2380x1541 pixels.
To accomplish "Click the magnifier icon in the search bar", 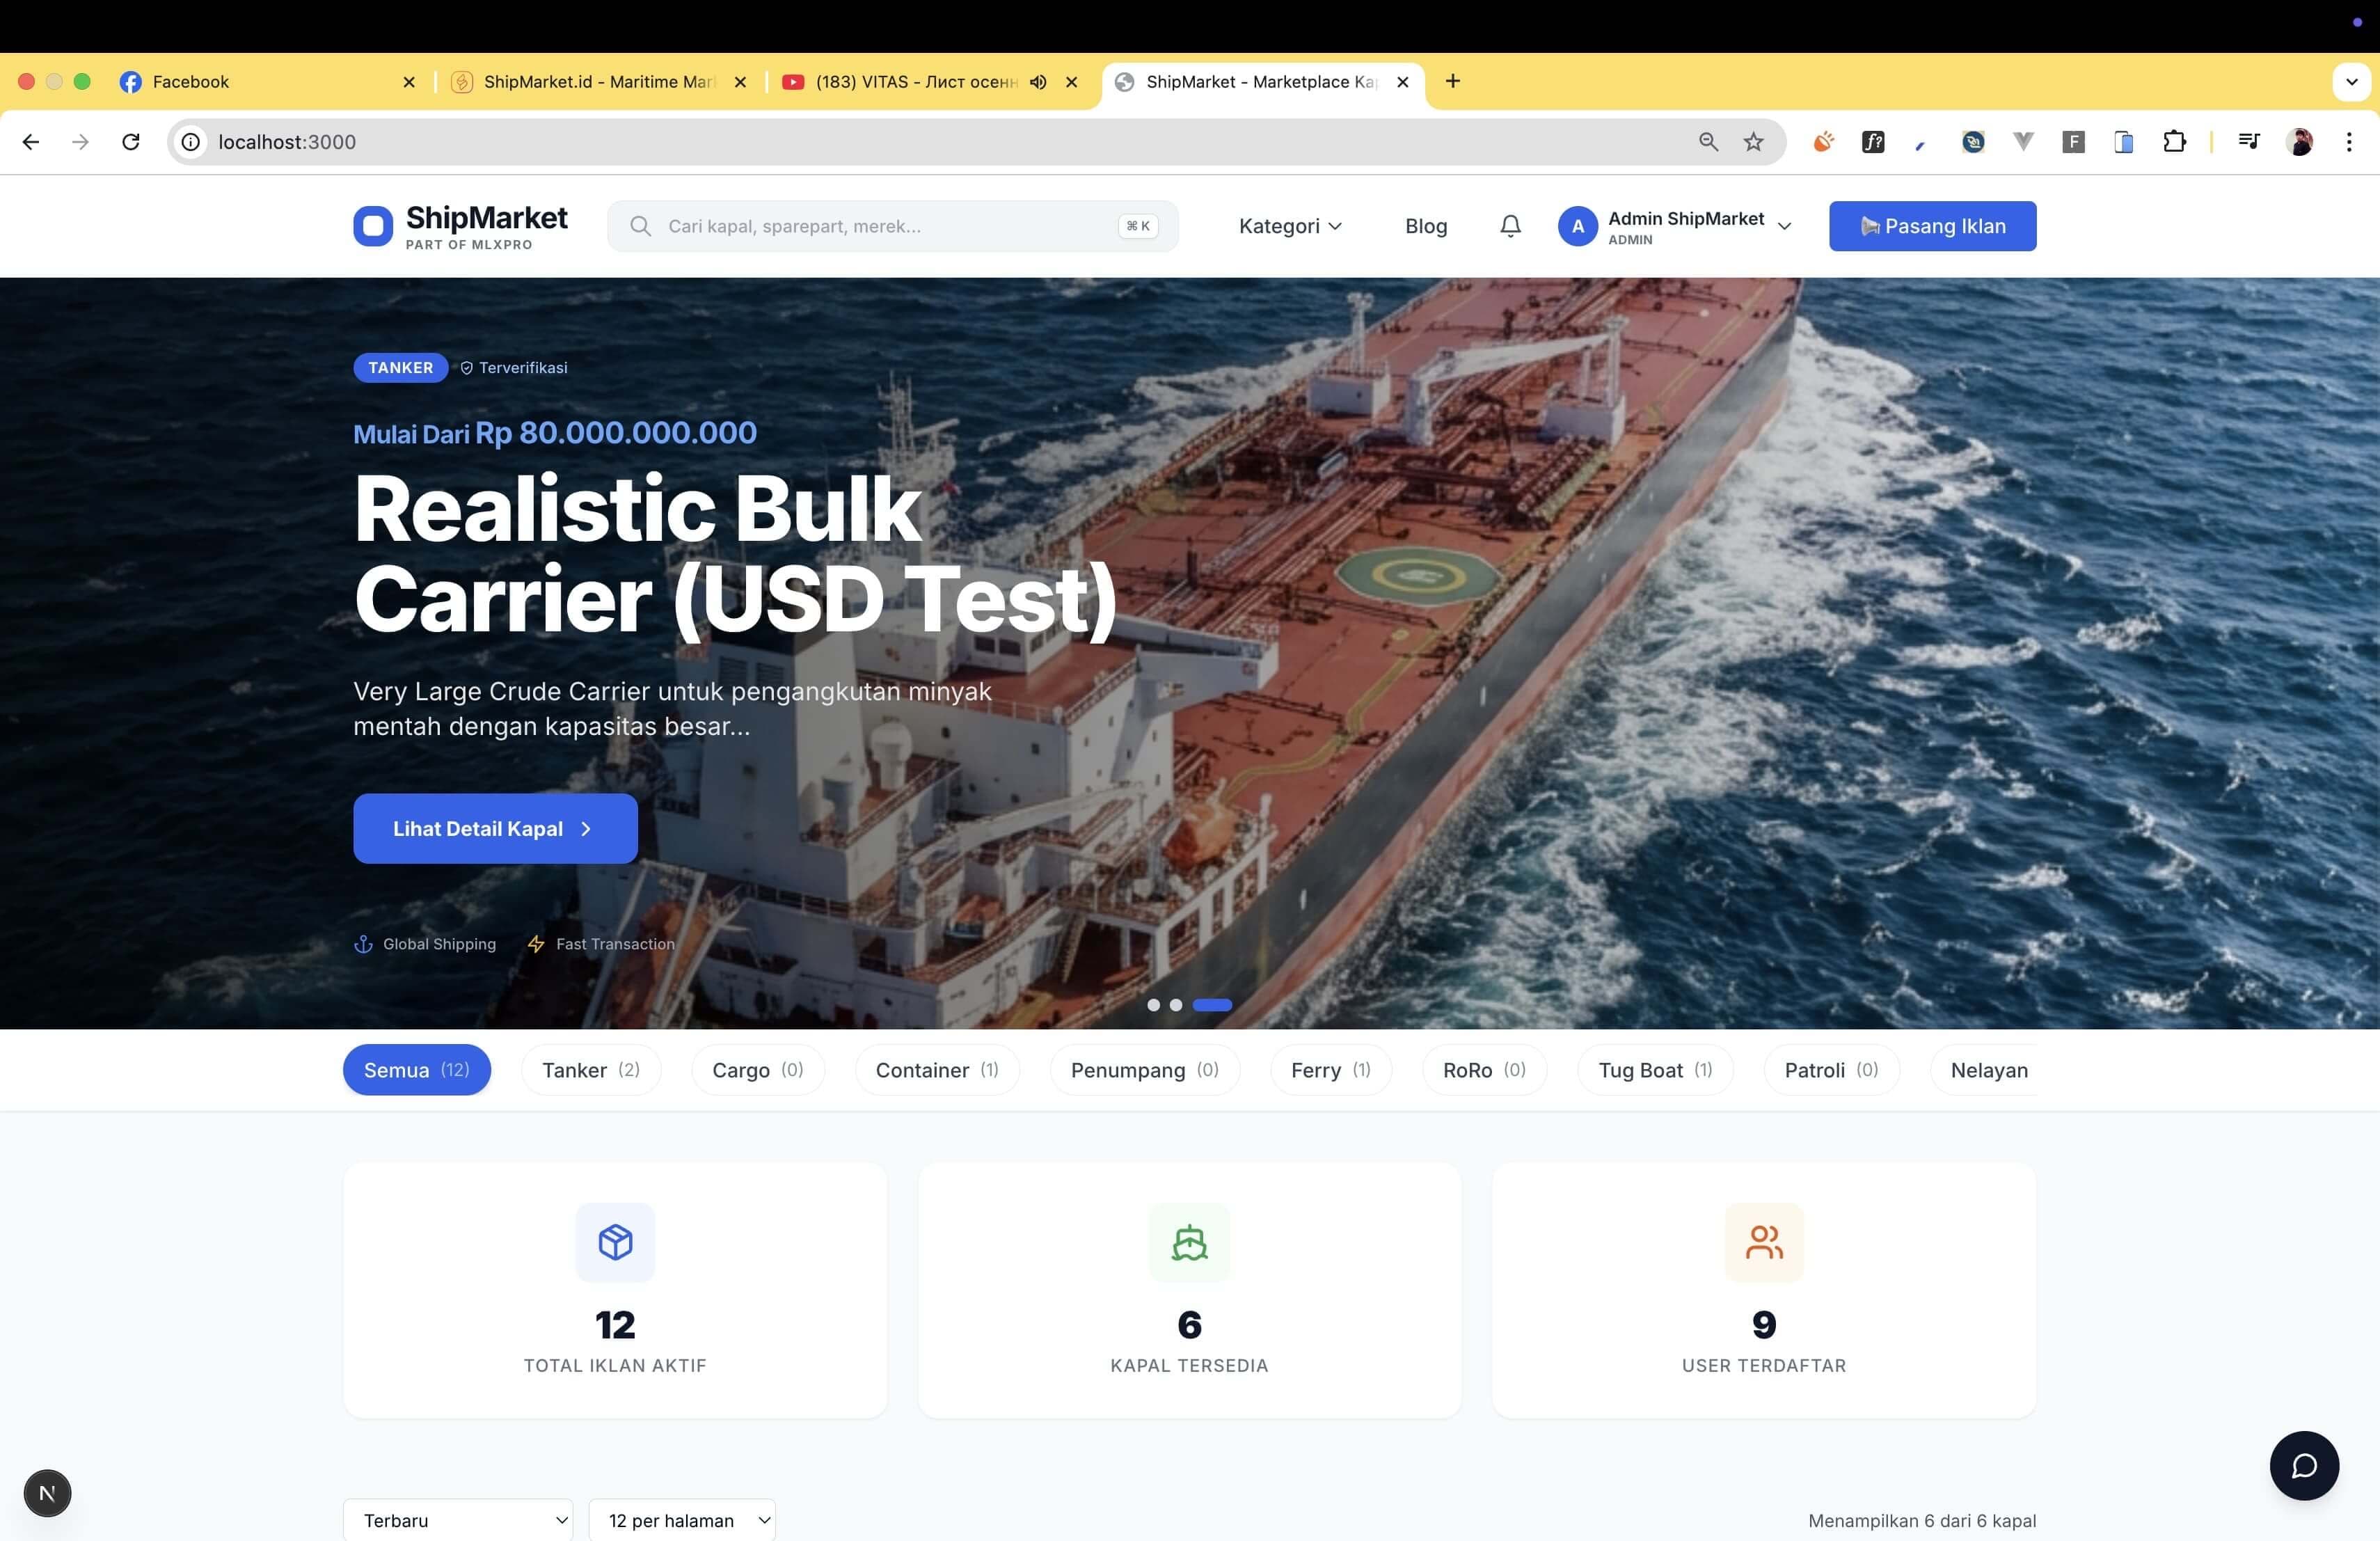I will 640,226.
